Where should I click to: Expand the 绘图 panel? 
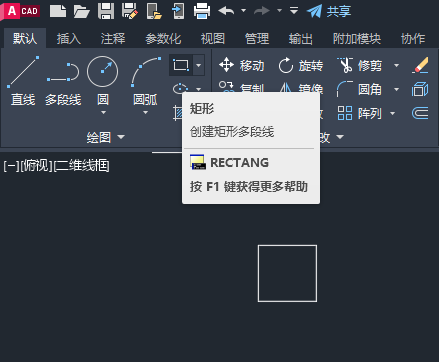tap(106, 137)
